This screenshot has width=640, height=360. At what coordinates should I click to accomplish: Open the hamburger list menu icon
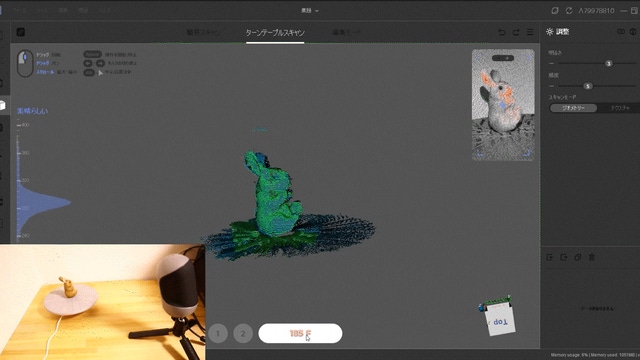(530, 32)
